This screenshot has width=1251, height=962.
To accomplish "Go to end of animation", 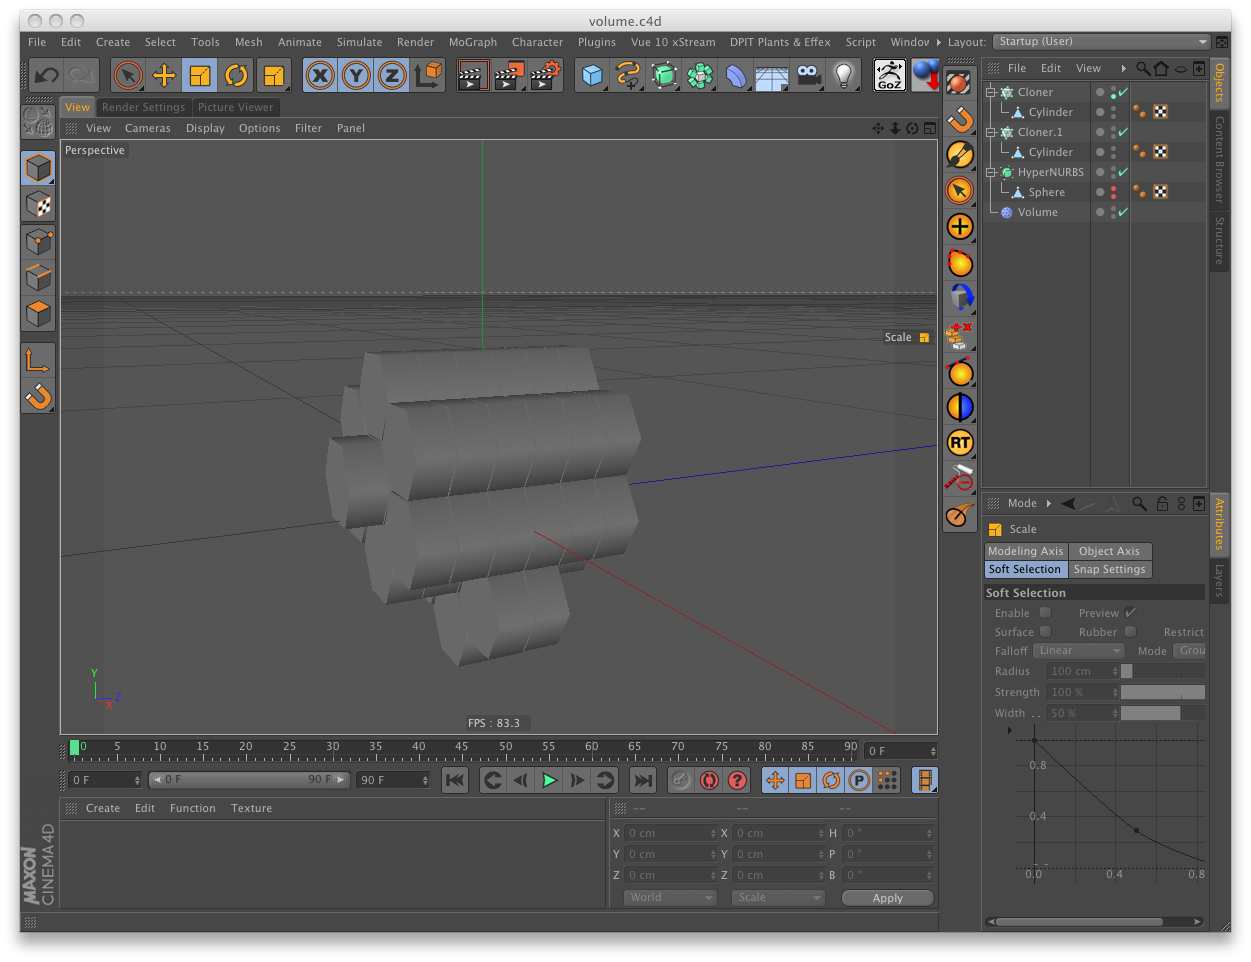I will (x=643, y=780).
